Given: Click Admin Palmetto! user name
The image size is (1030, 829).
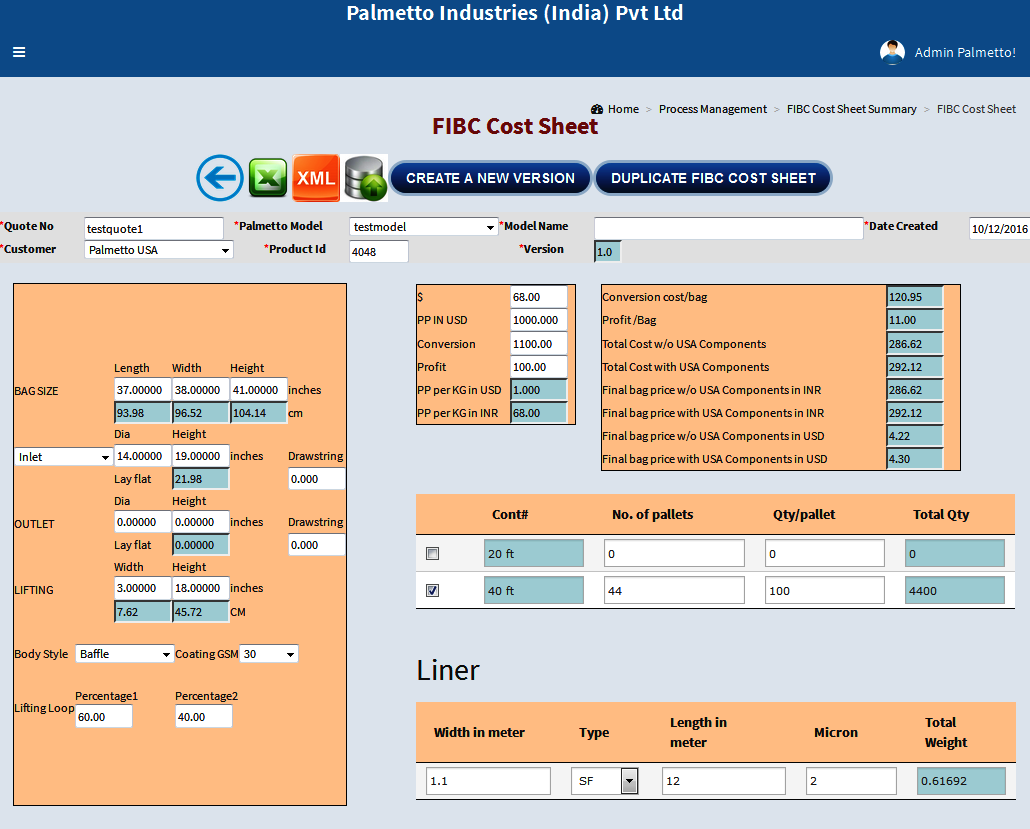Looking at the screenshot, I should click(x=965, y=53).
